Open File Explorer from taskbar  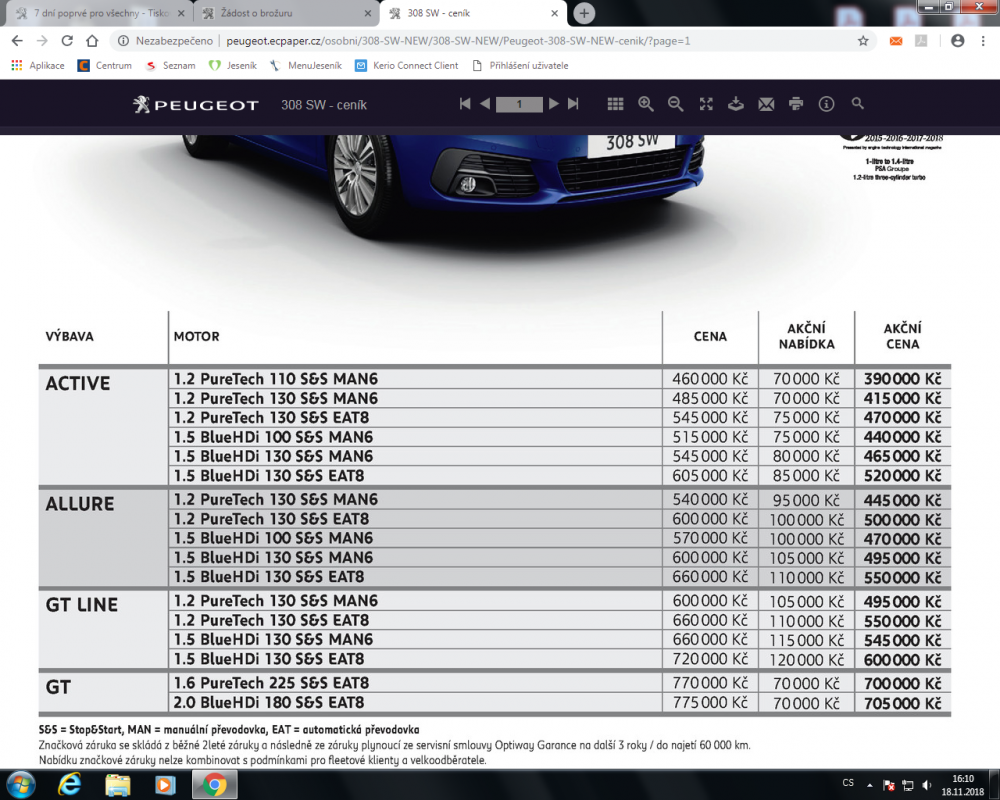pos(117,785)
